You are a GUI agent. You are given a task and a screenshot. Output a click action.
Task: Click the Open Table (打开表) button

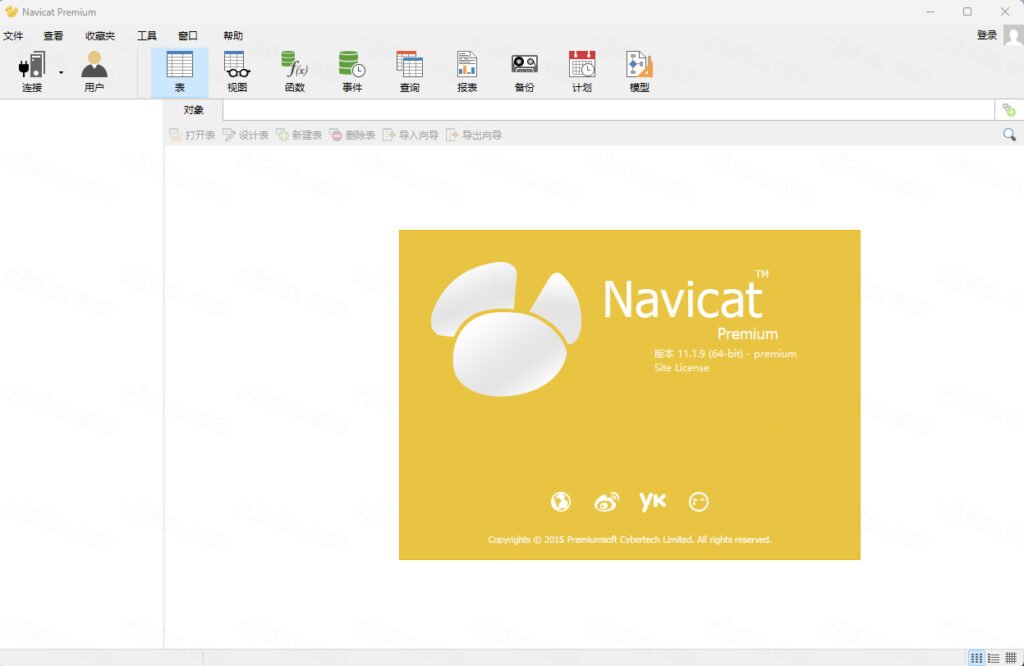click(x=192, y=135)
